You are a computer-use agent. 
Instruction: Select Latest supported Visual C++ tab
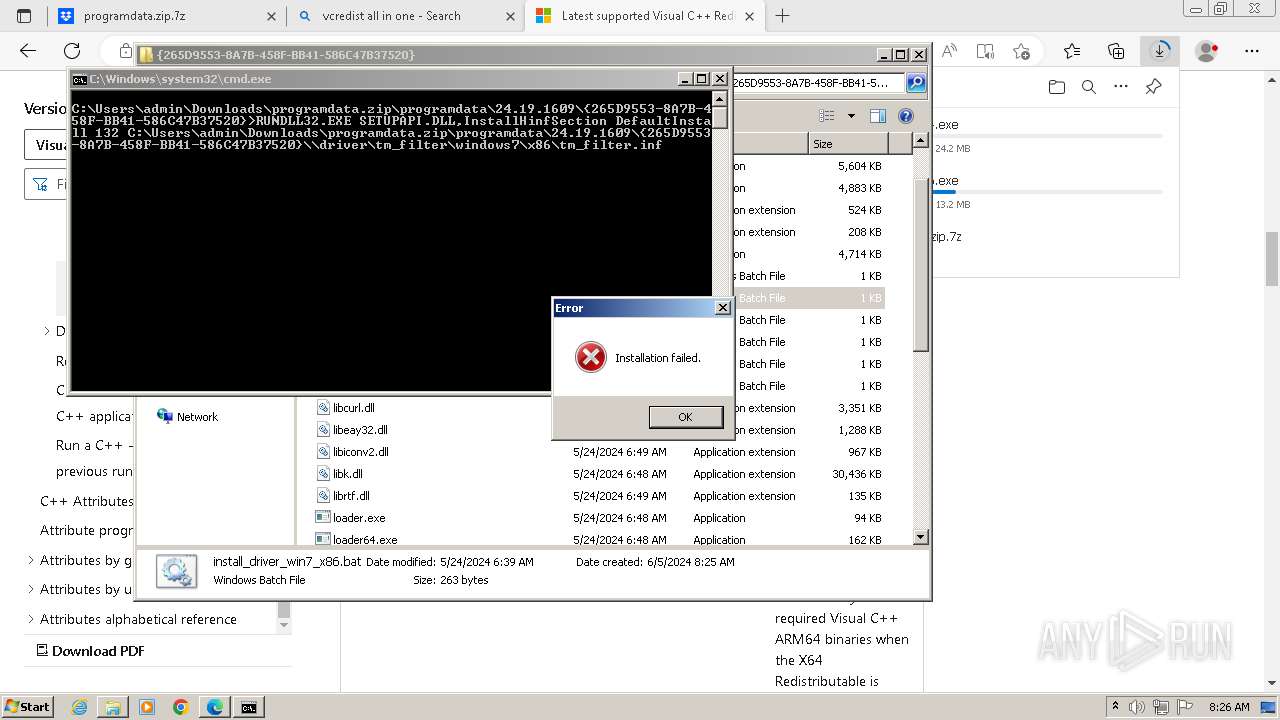647,16
